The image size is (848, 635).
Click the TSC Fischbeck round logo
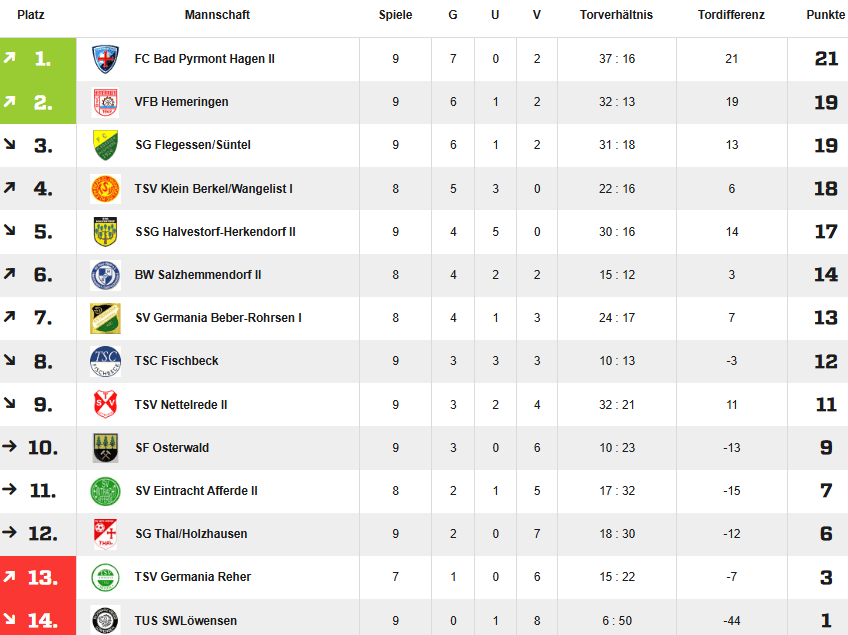[105, 361]
